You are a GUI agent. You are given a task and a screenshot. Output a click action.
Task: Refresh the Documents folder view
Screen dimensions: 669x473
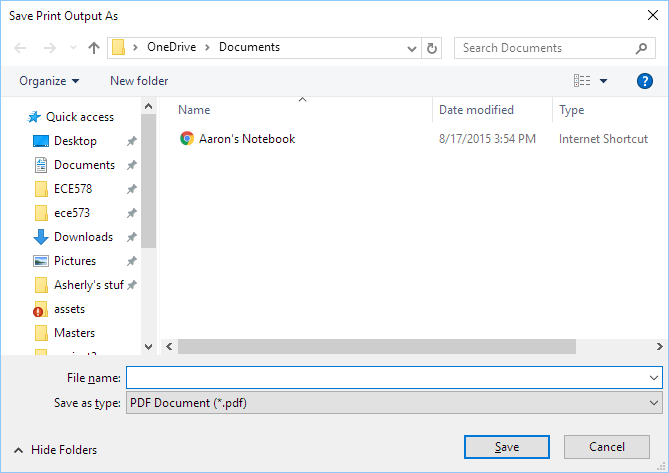[x=432, y=48]
